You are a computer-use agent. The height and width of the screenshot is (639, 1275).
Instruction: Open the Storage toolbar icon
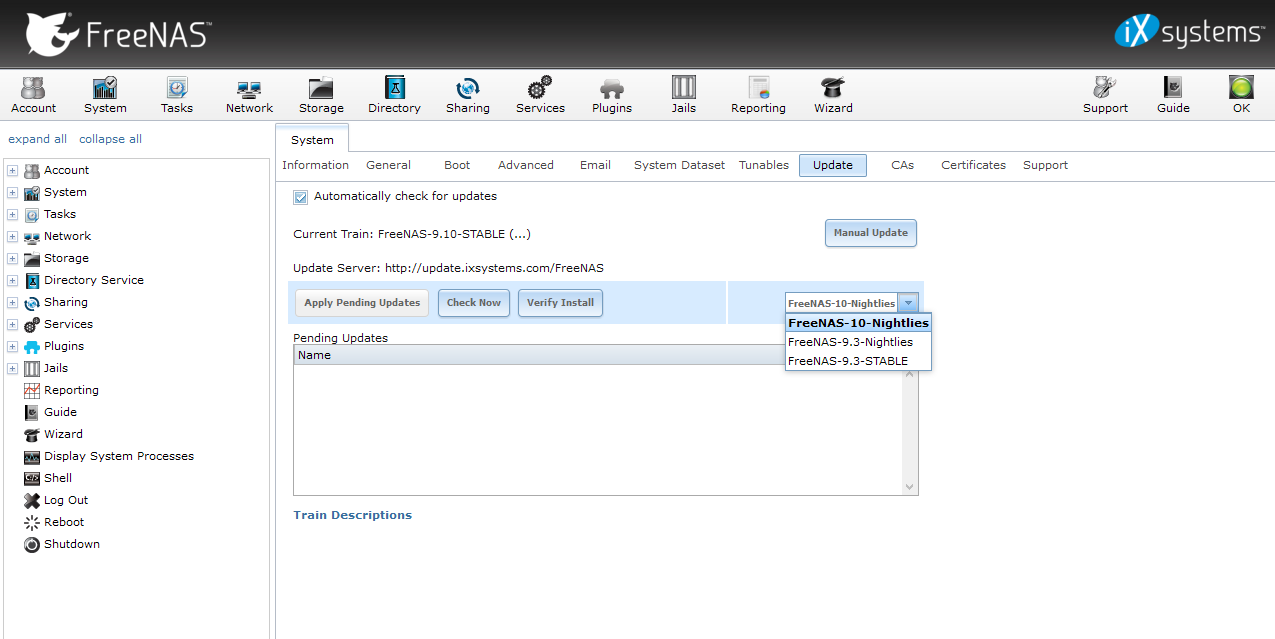pos(321,95)
